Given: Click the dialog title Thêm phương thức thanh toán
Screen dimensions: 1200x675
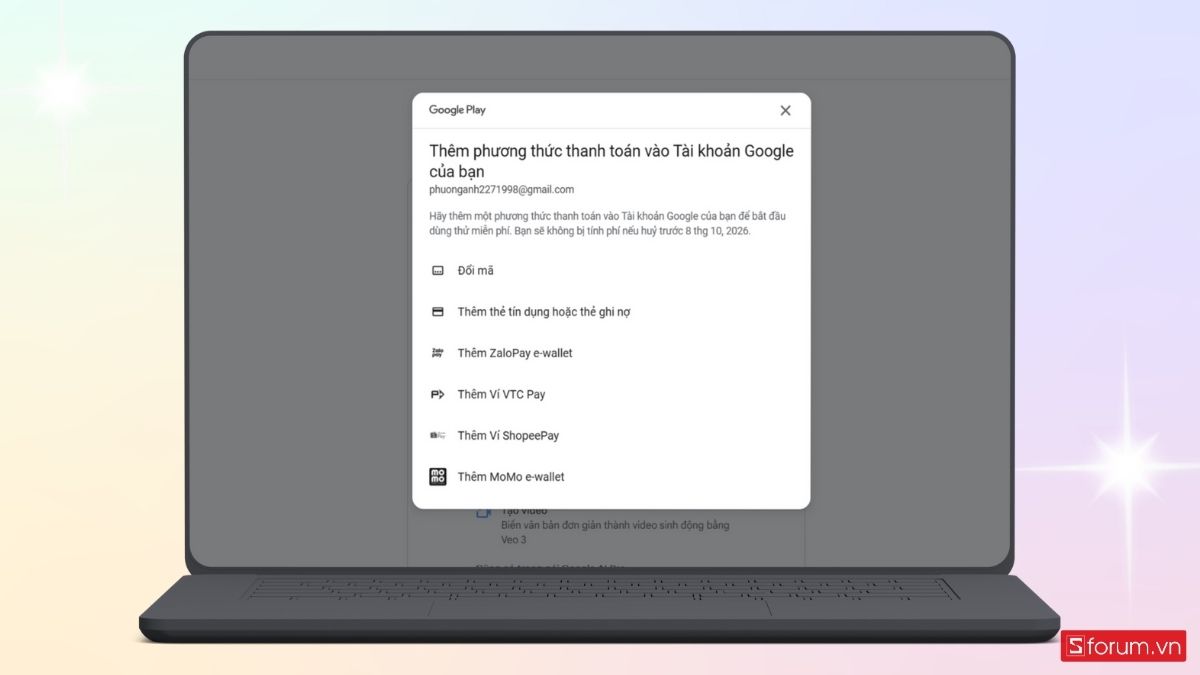Looking at the screenshot, I should pyautogui.click(x=611, y=161).
